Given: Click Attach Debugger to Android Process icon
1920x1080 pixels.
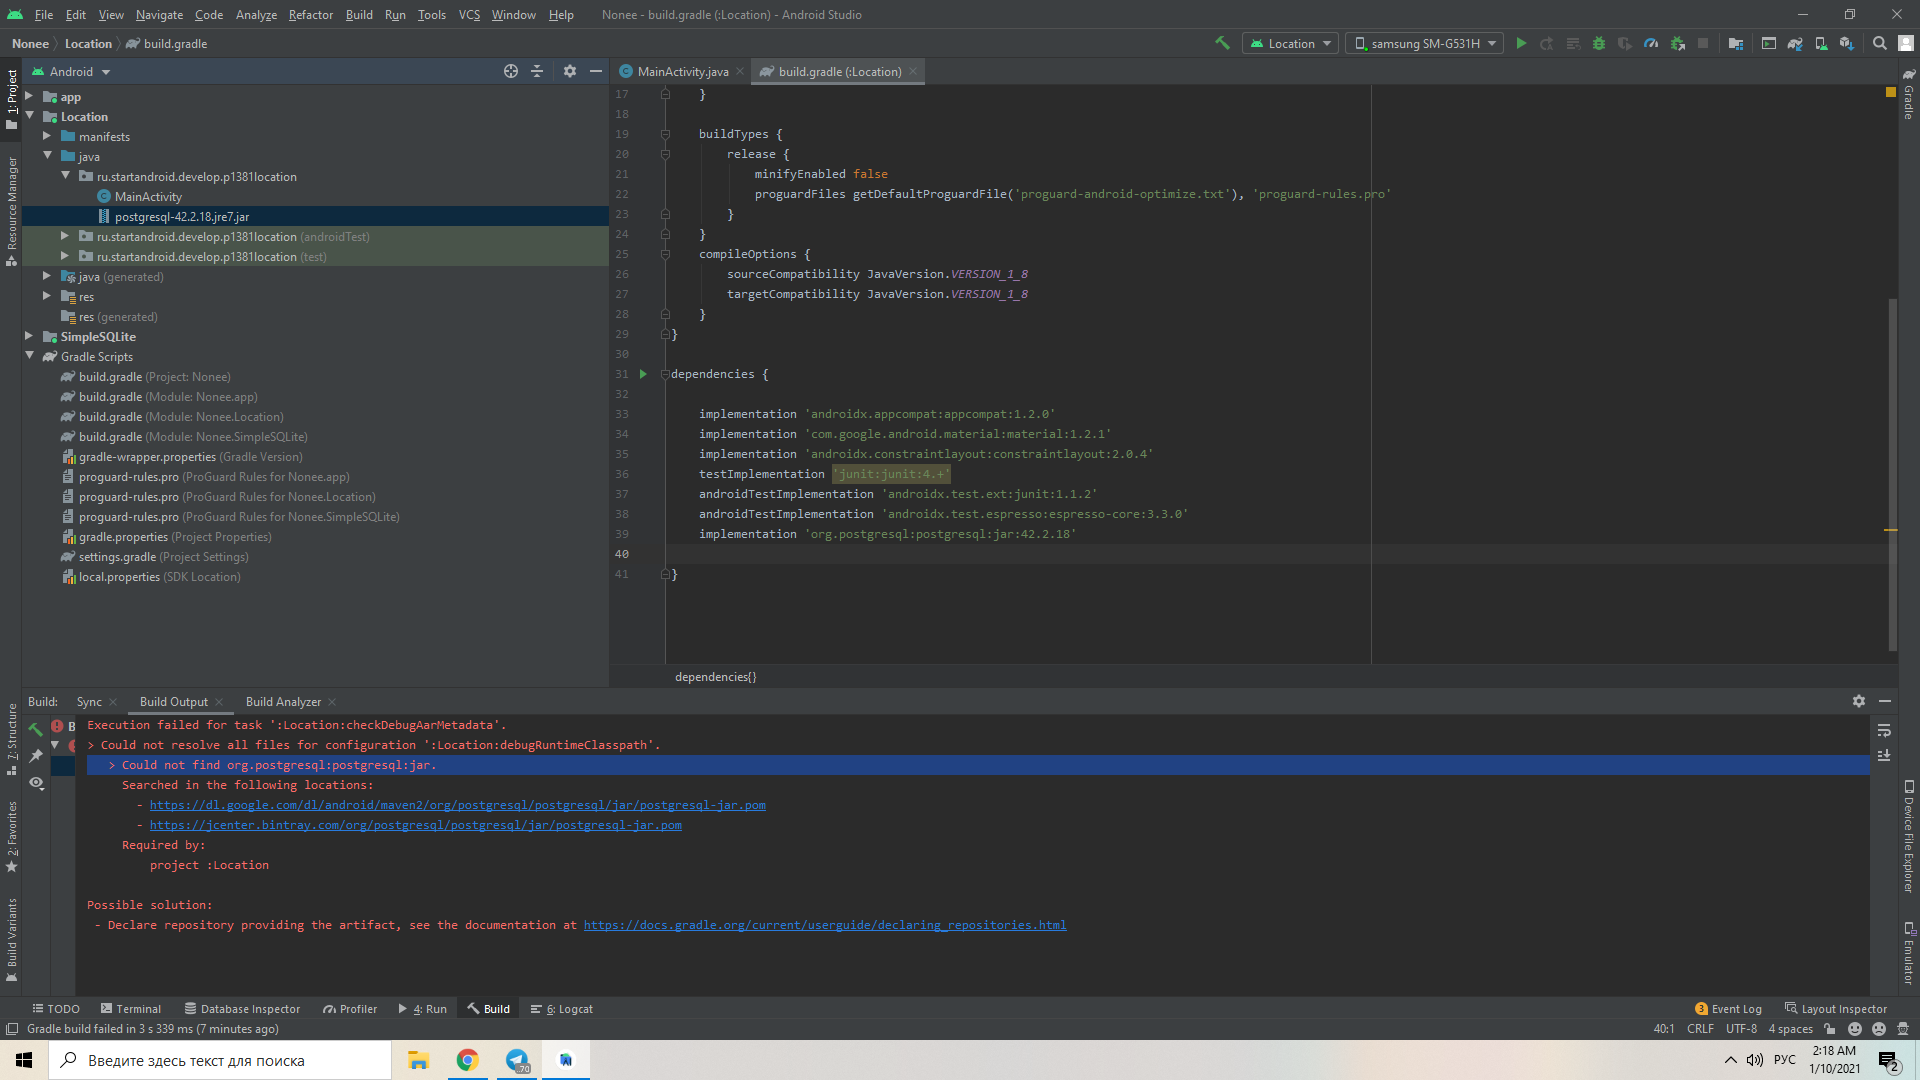Looking at the screenshot, I should (1678, 43).
